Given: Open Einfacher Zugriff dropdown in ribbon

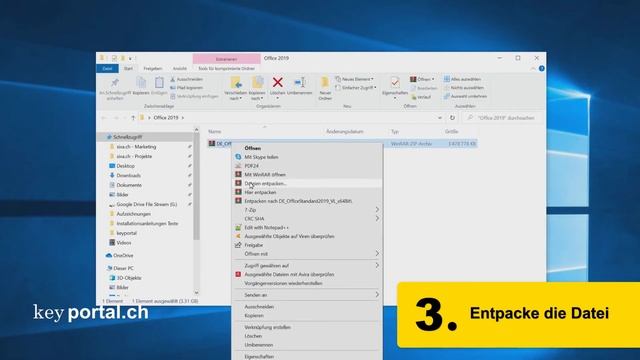Looking at the screenshot, I should 356,88.
